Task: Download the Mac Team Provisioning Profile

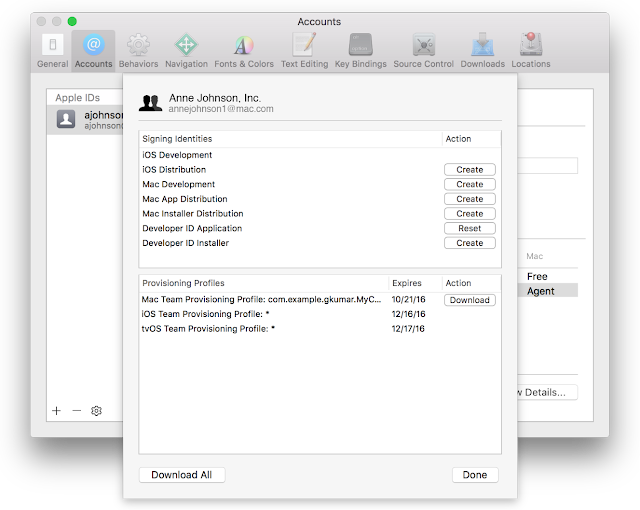Action: click(470, 300)
